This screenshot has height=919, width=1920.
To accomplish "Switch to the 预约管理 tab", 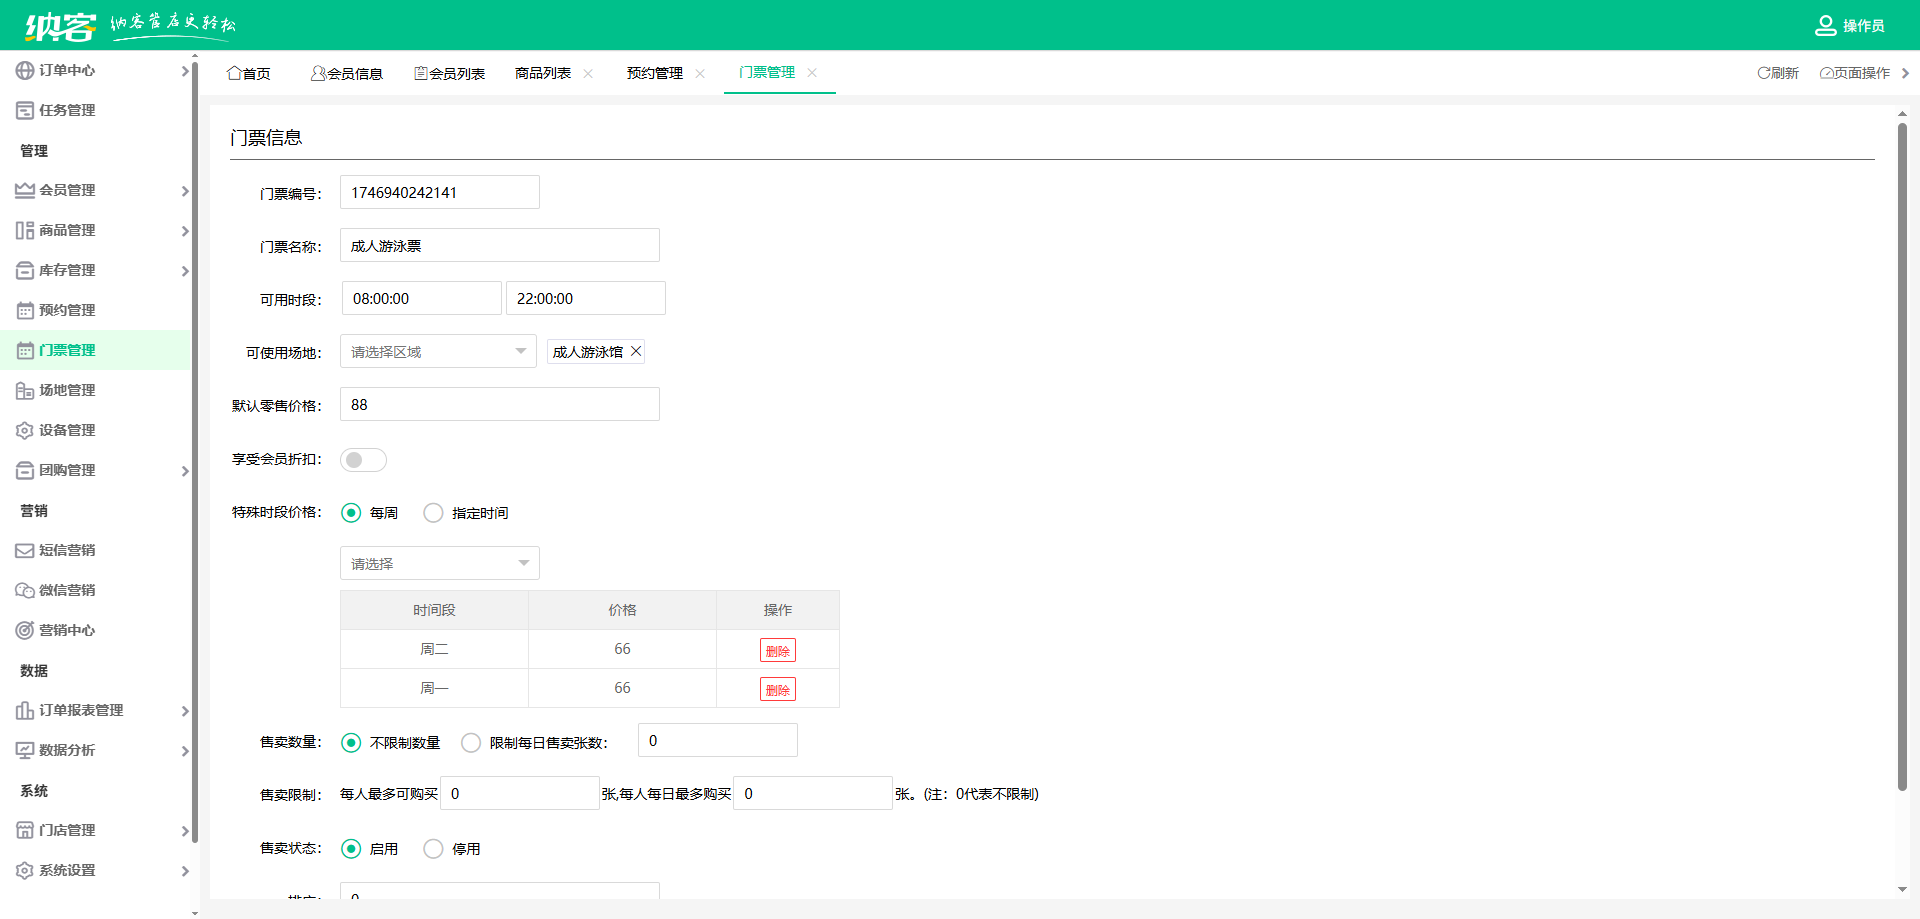I will (x=654, y=73).
